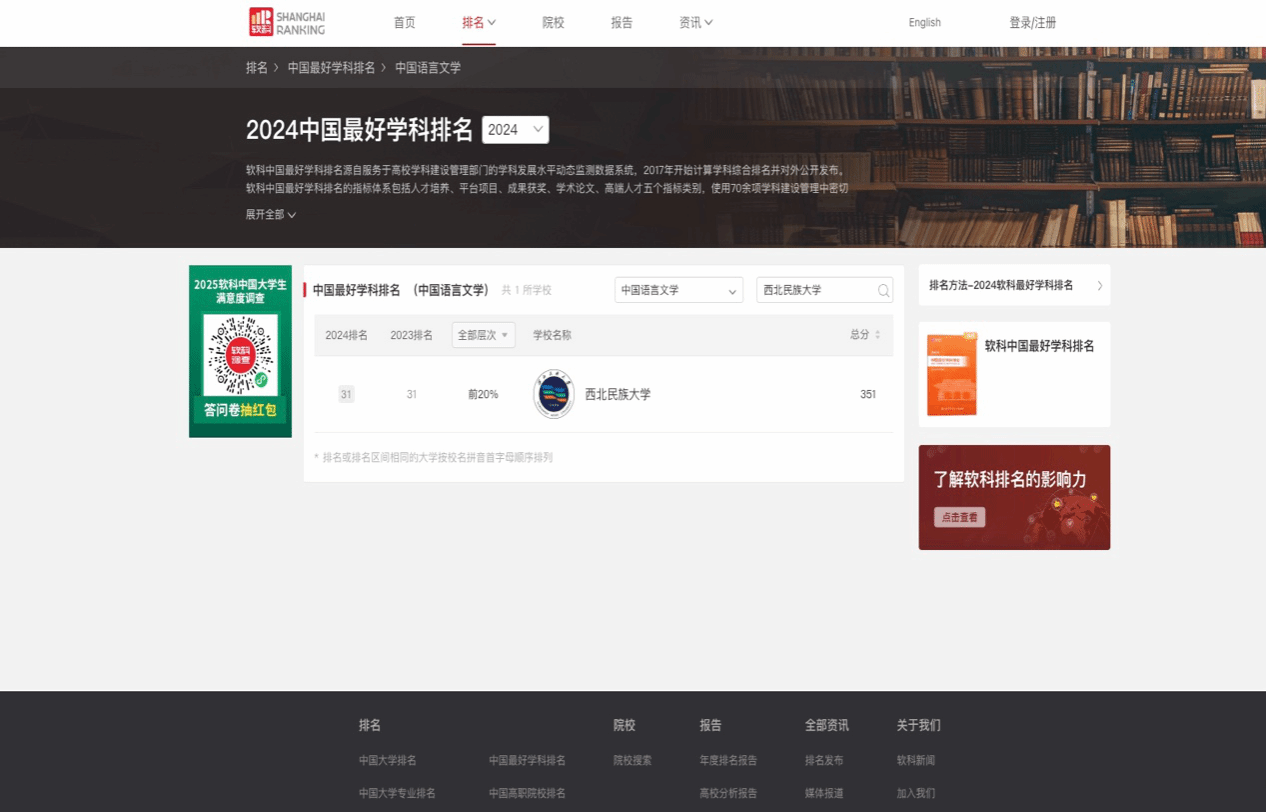Select 首页 in the top navigation
The image size is (1266, 812).
point(404,22)
